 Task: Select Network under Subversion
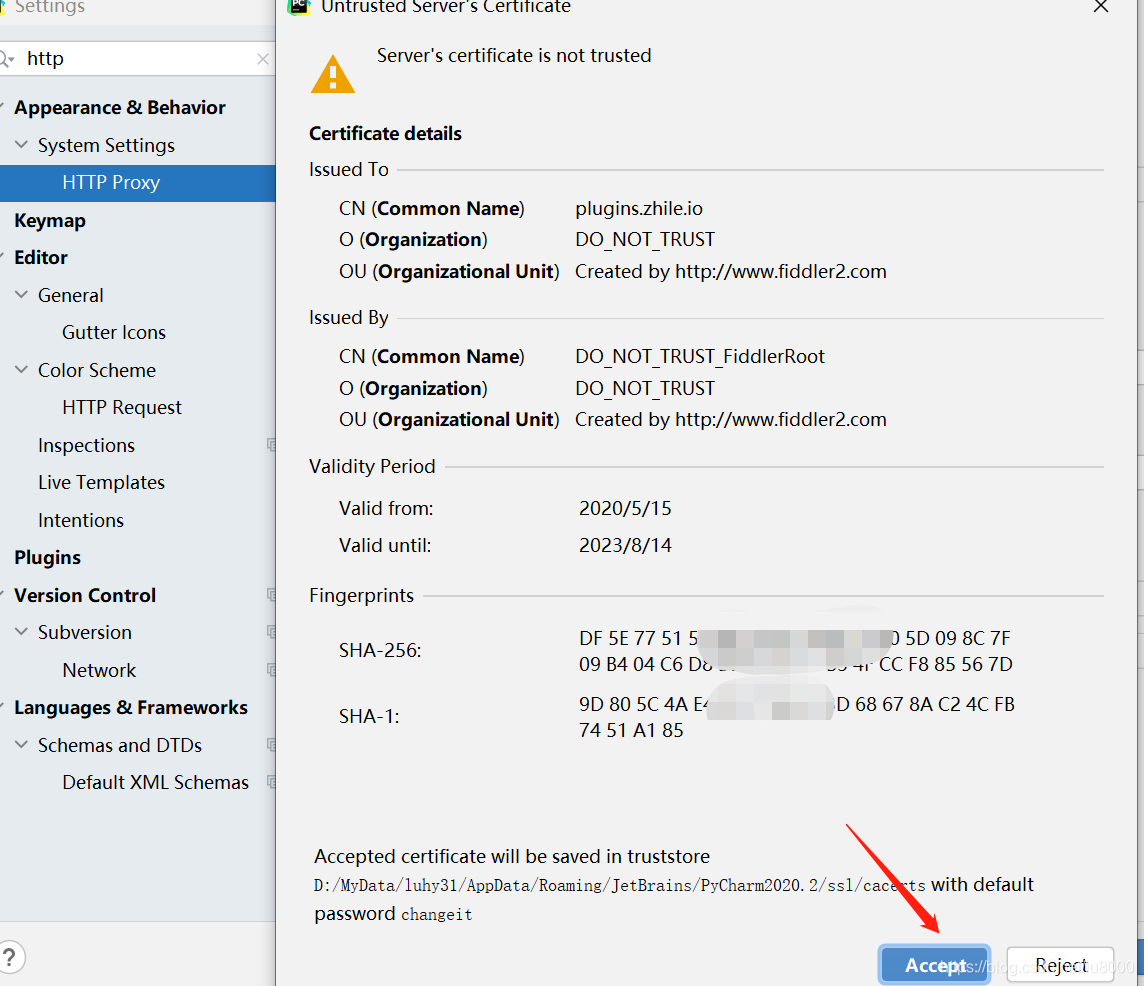[x=99, y=670]
